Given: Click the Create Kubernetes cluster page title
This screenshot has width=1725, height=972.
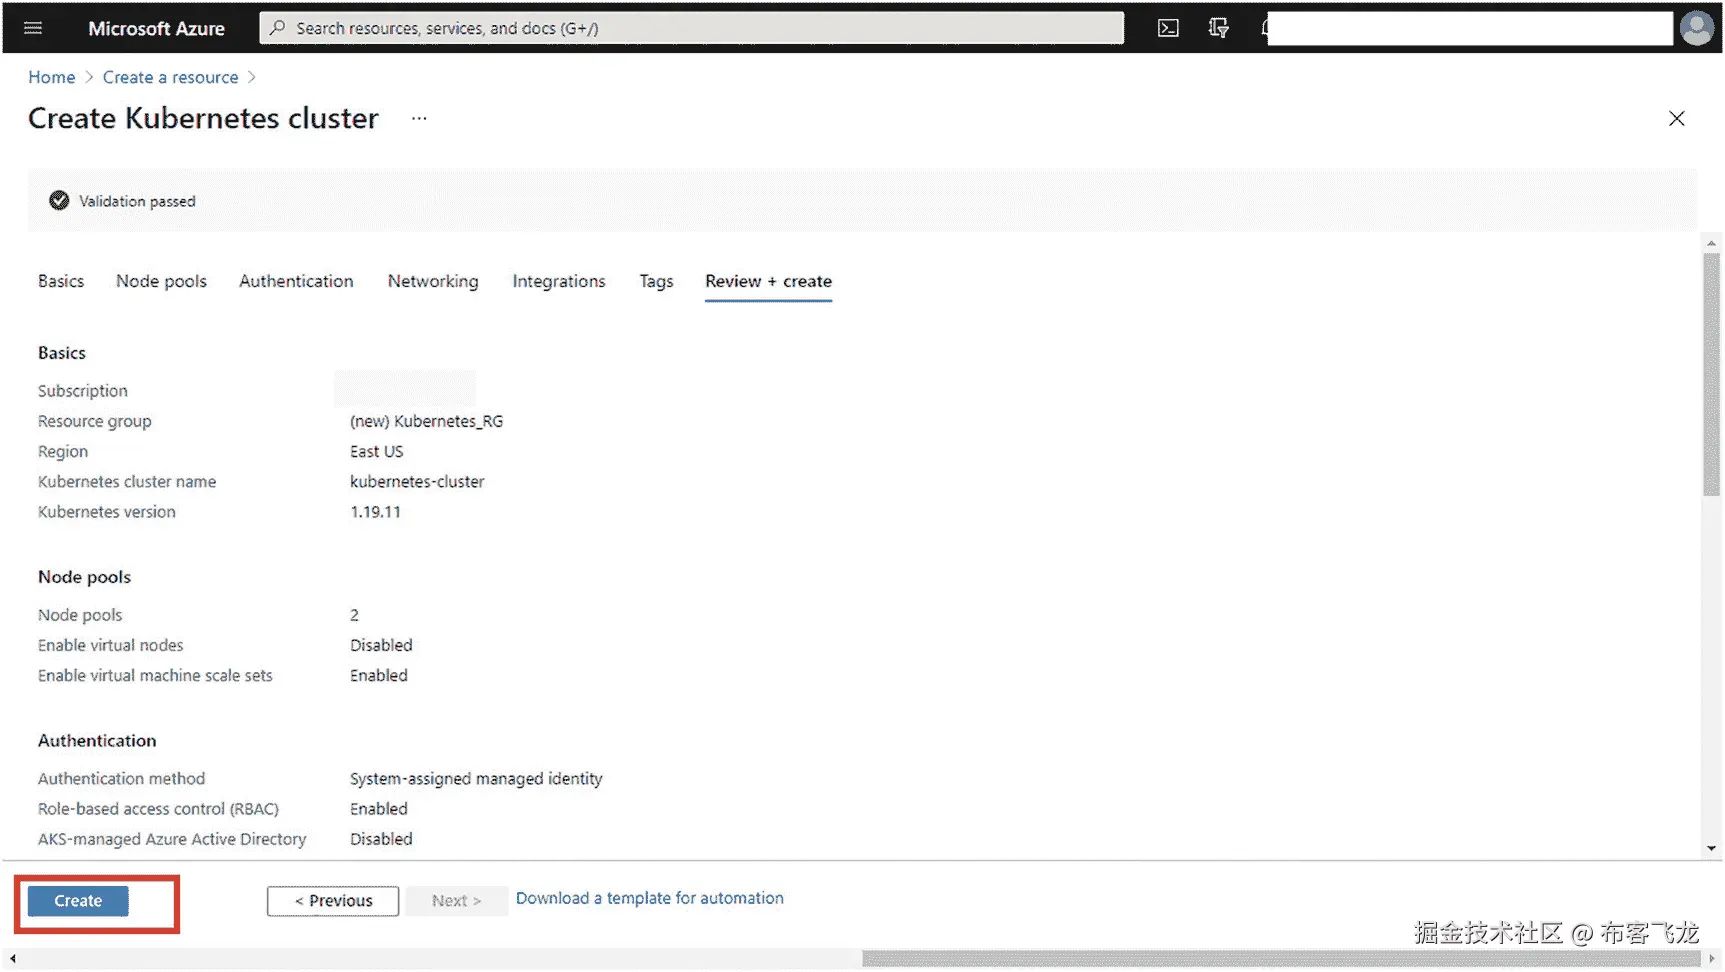Looking at the screenshot, I should point(203,118).
